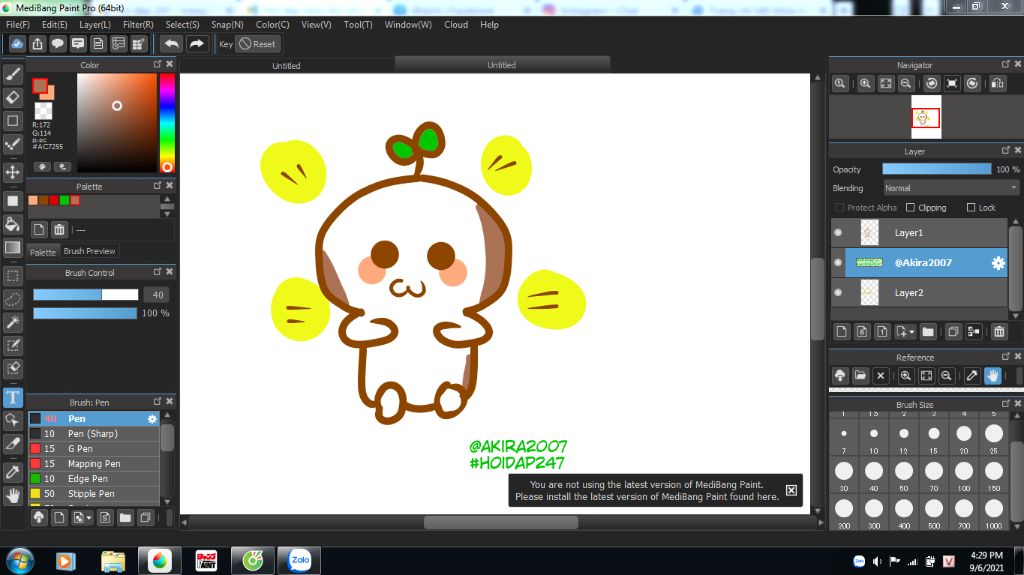
Task: Toggle Protect Alpha checkbox
Action: (x=840, y=208)
